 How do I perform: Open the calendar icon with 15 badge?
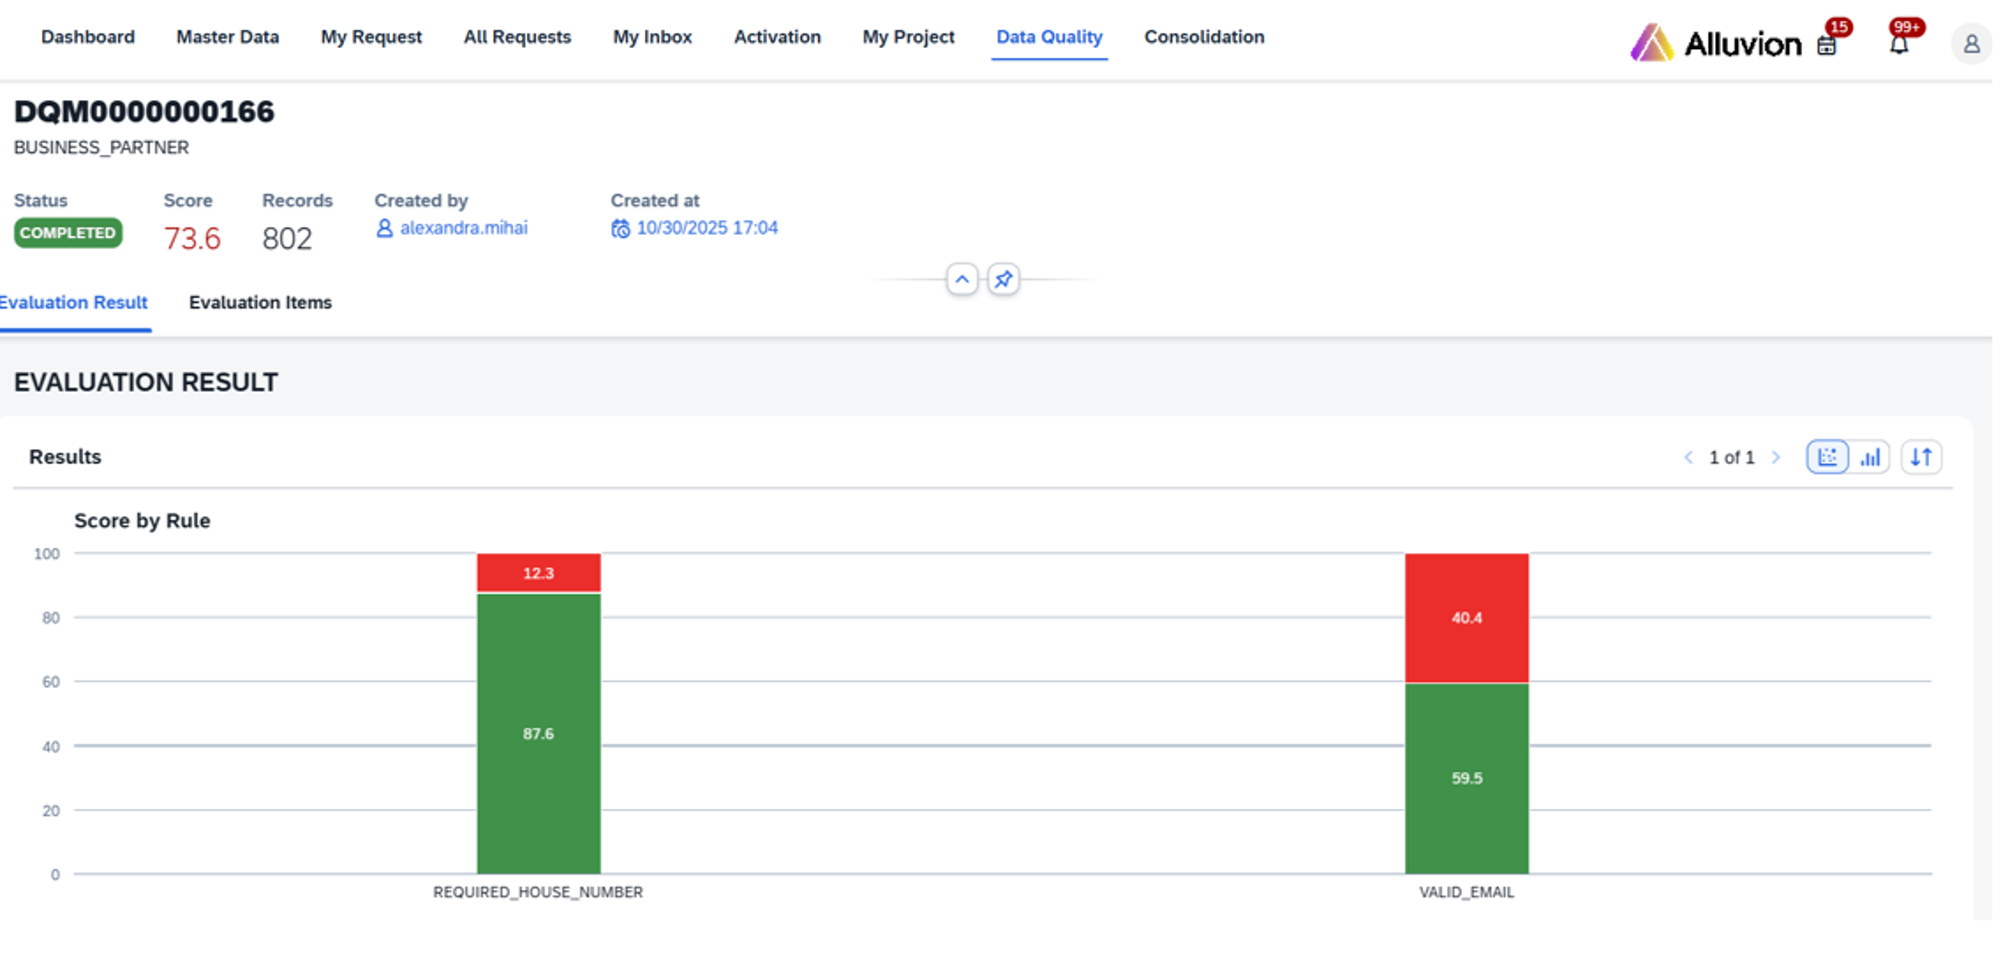pos(1826,46)
